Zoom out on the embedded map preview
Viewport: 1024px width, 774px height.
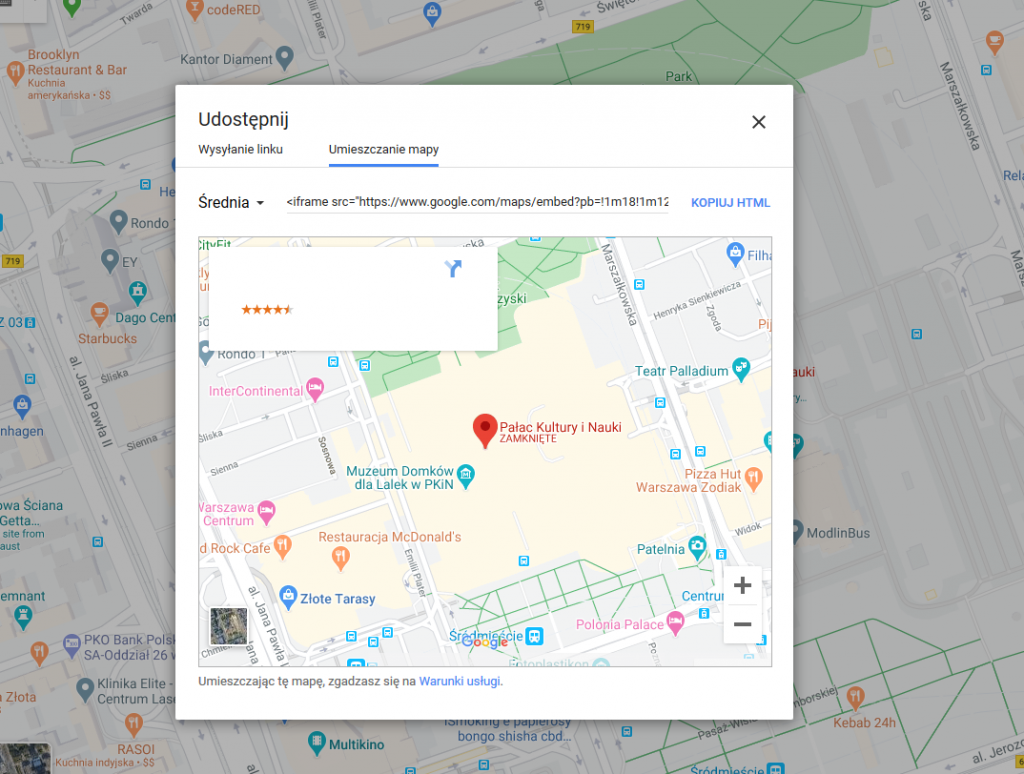pos(742,624)
